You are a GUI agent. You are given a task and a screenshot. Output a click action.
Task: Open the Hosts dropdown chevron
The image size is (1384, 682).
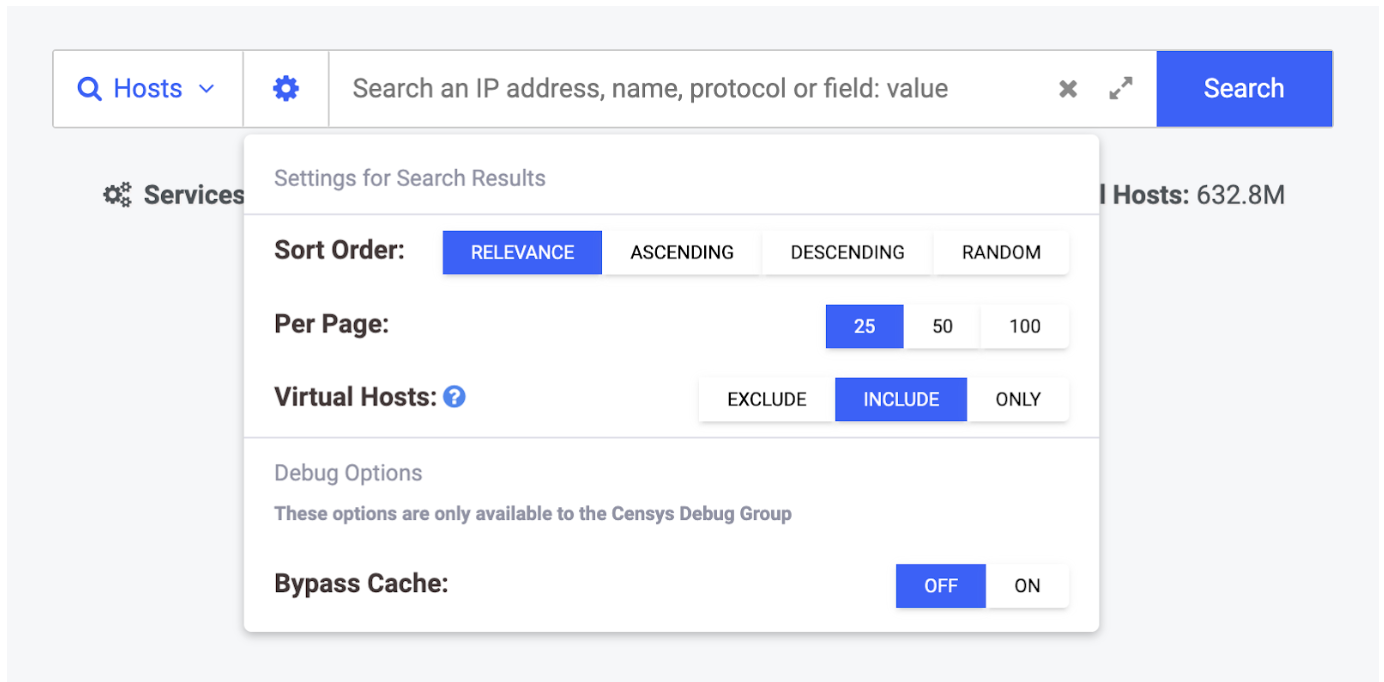207,89
